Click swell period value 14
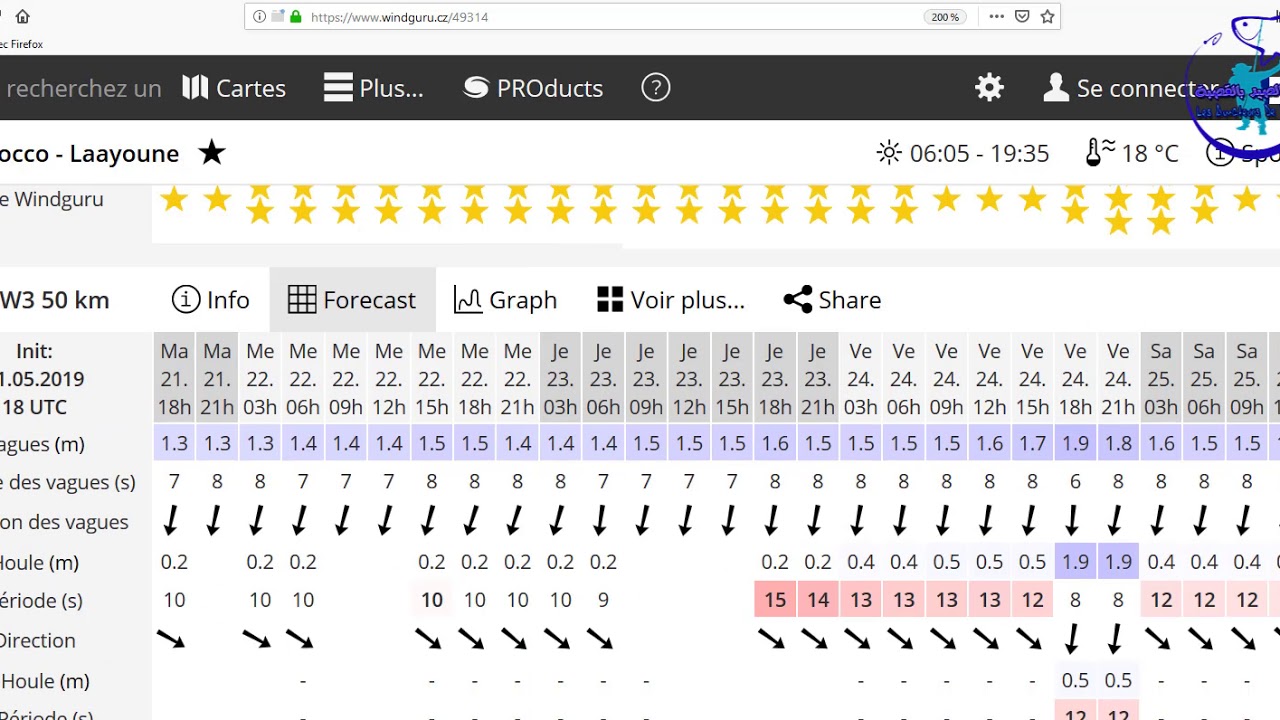Viewport: 1280px width, 720px height. click(x=818, y=600)
